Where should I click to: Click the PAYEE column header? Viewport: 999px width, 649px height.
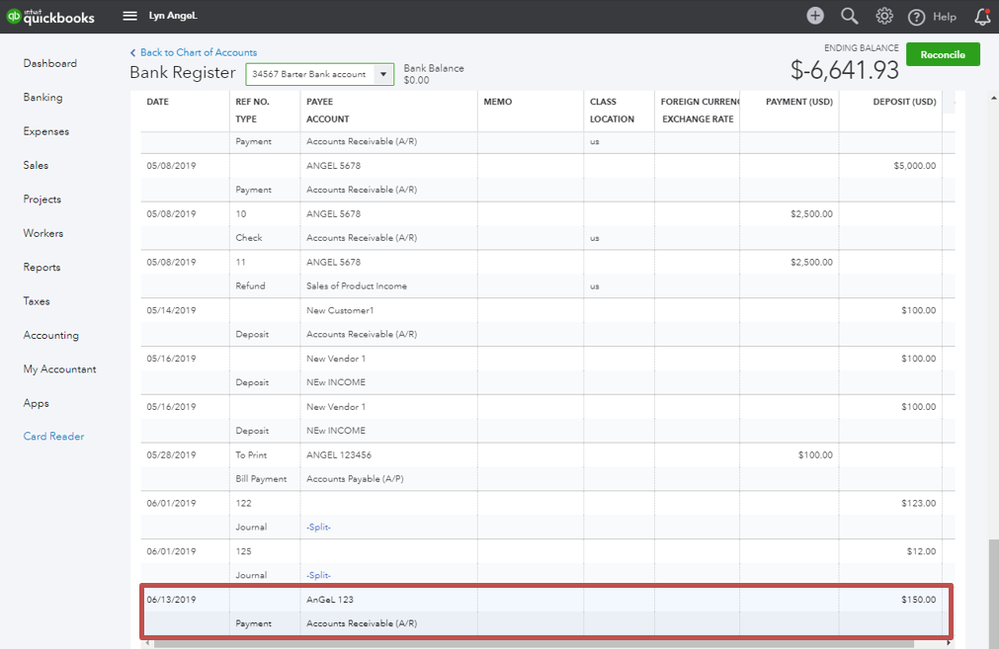320,101
